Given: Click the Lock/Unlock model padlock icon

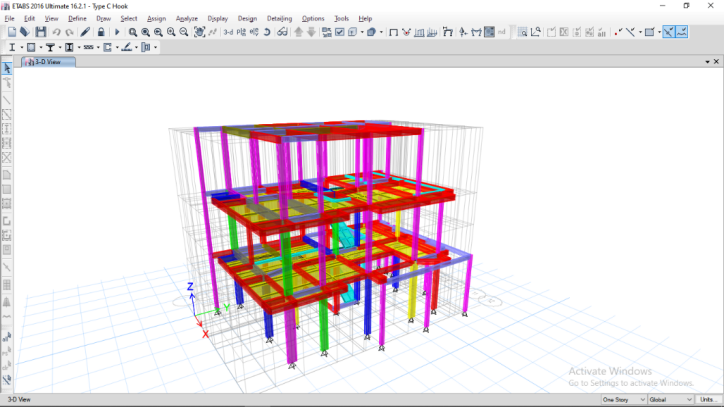Looking at the screenshot, I should pos(101,32).
